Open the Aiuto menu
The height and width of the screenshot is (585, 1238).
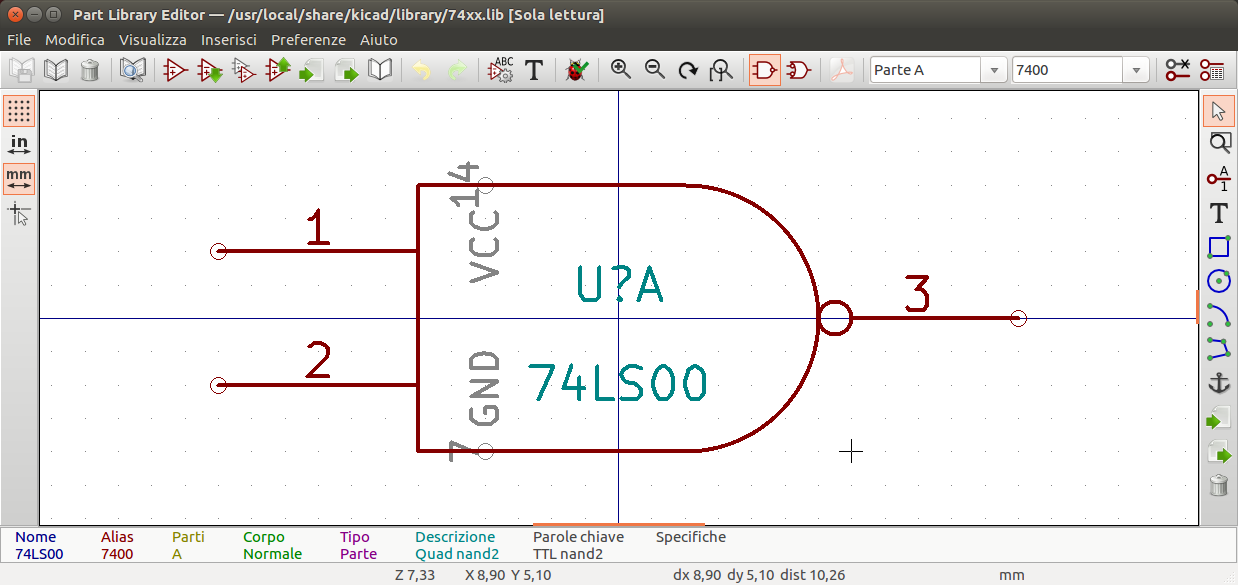pos(379,40)
